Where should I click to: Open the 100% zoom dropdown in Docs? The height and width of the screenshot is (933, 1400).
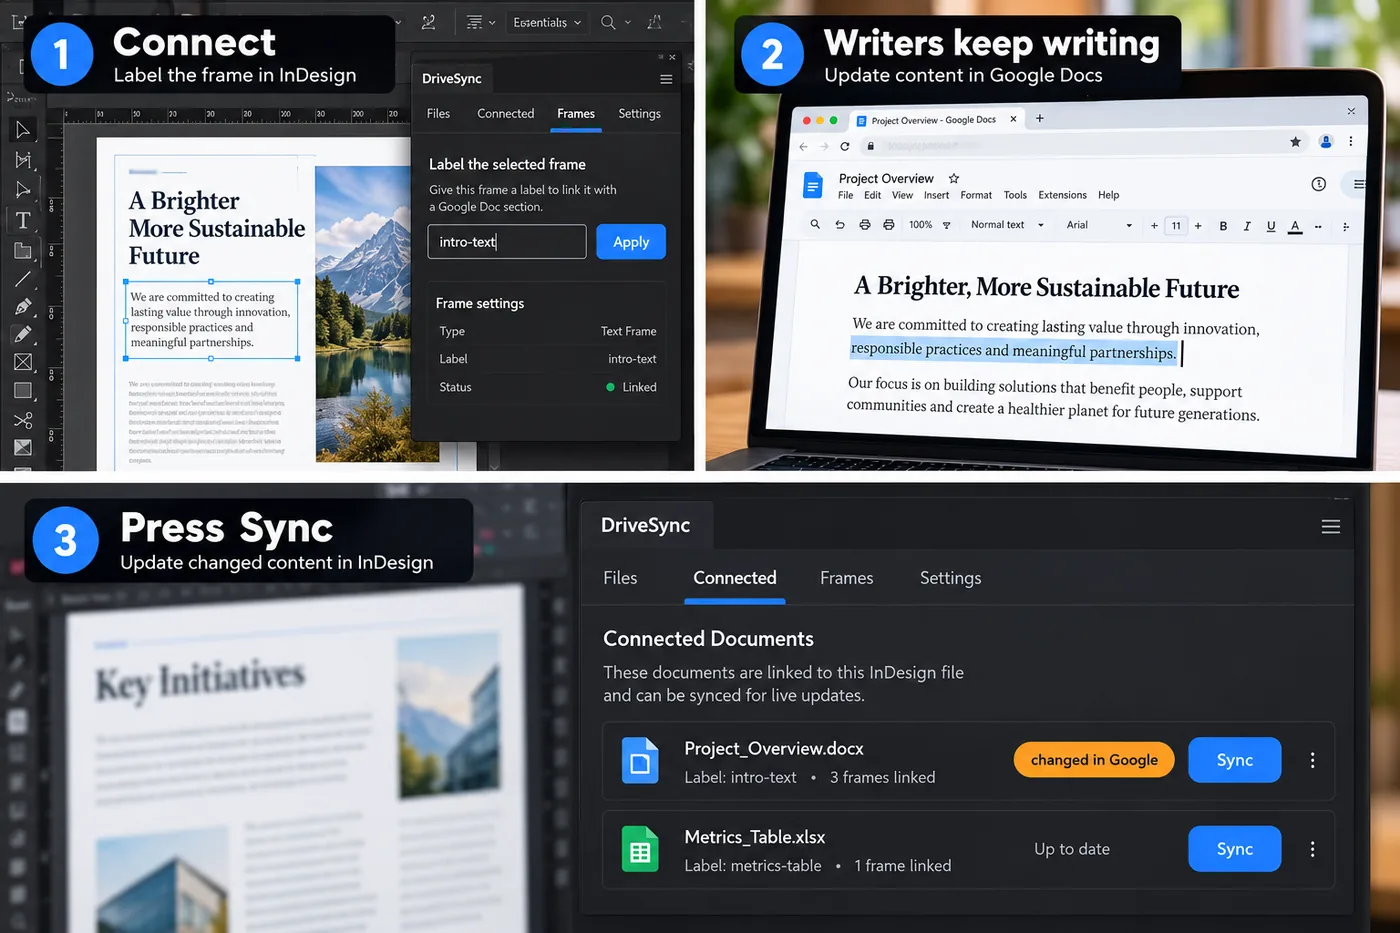coord(930,225)
